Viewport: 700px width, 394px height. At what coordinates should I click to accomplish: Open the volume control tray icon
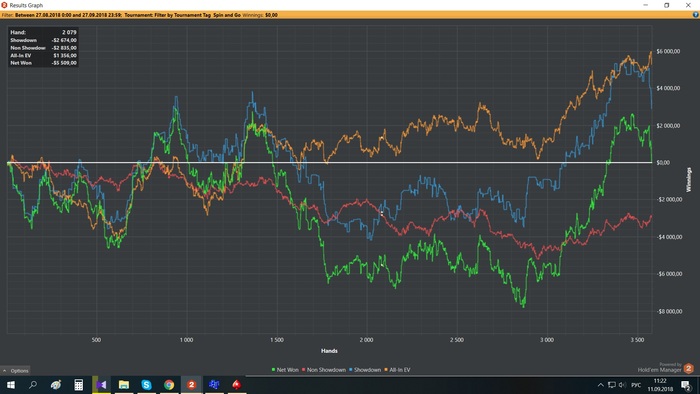pos(622,385)
